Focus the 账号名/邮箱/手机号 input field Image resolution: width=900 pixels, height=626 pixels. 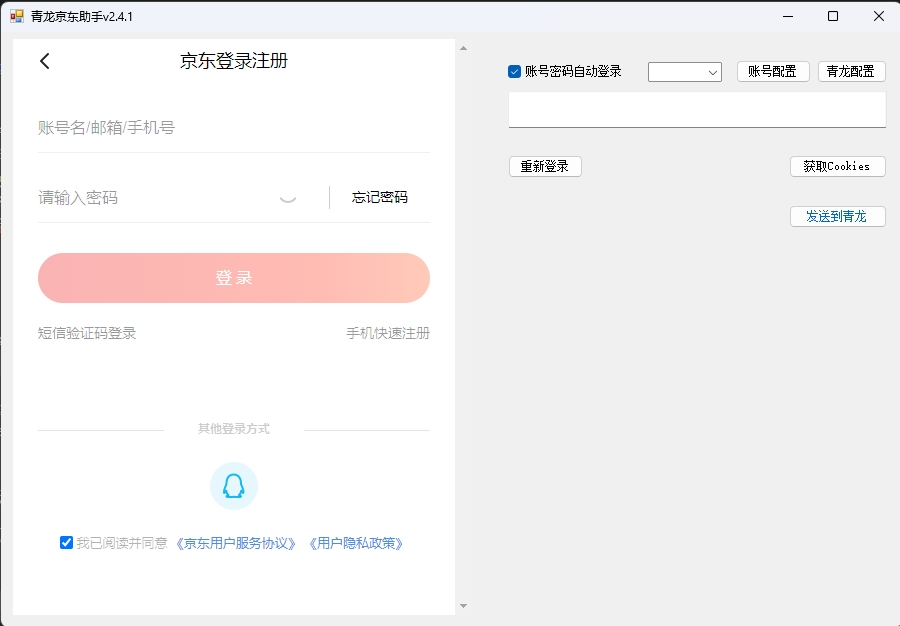[234, 127]
